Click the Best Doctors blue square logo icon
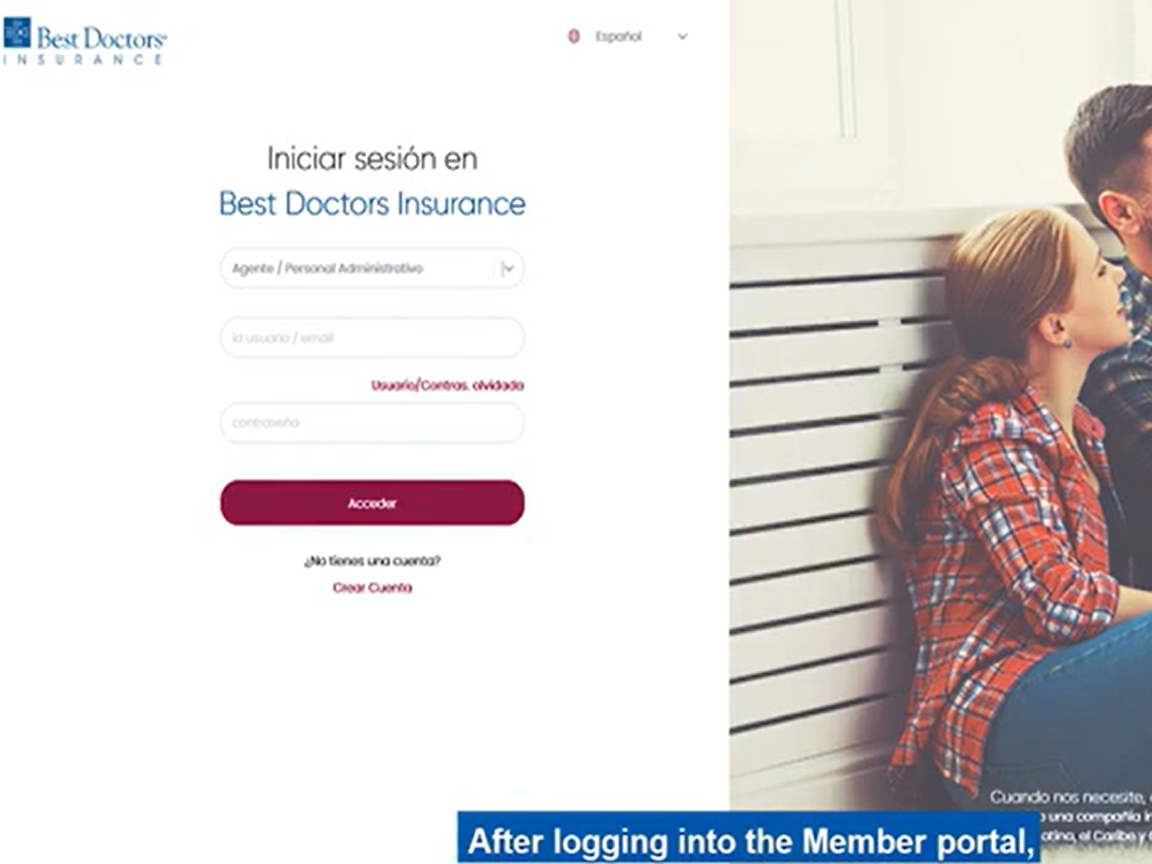The image size is (1152, 864). point(17,33)
